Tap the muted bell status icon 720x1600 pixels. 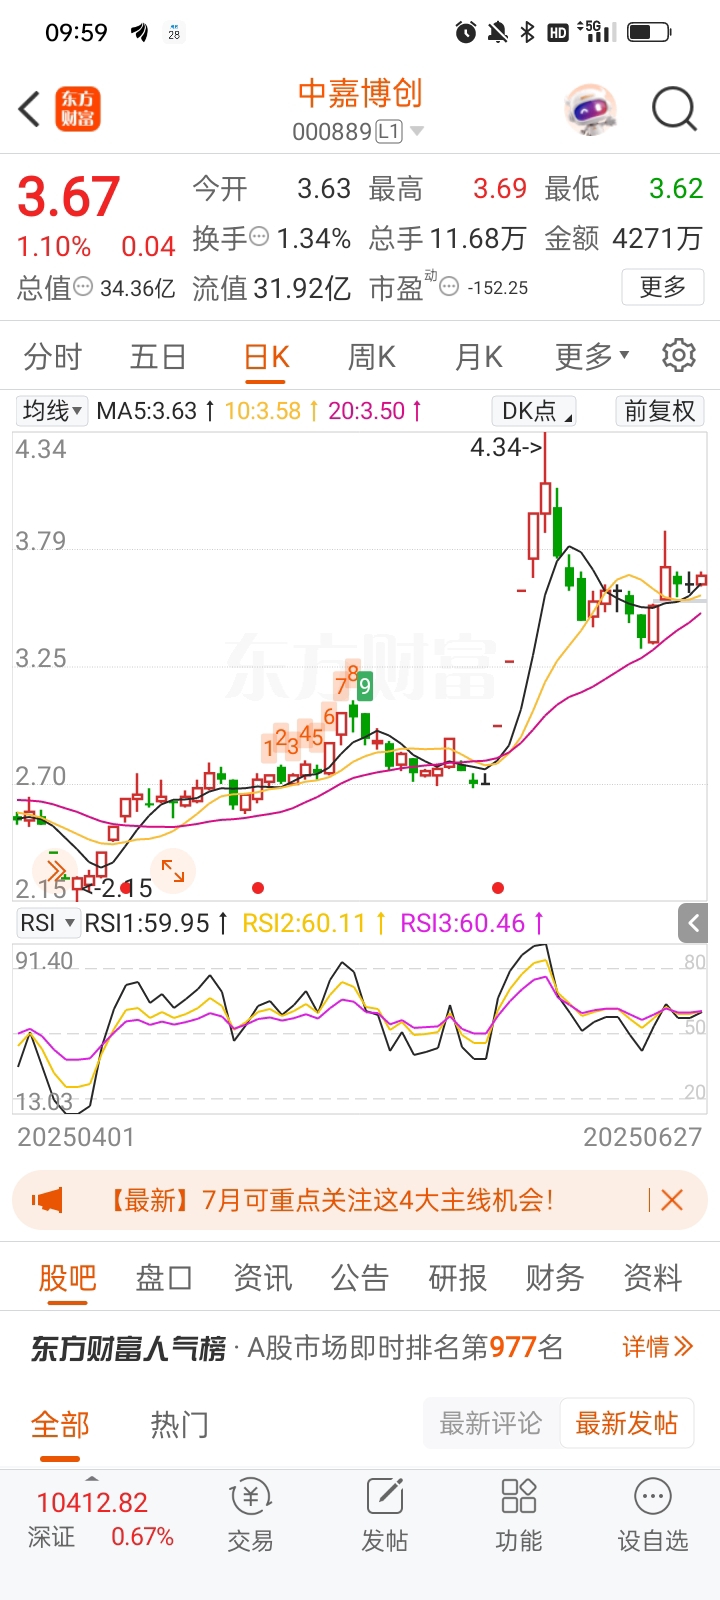497,32
